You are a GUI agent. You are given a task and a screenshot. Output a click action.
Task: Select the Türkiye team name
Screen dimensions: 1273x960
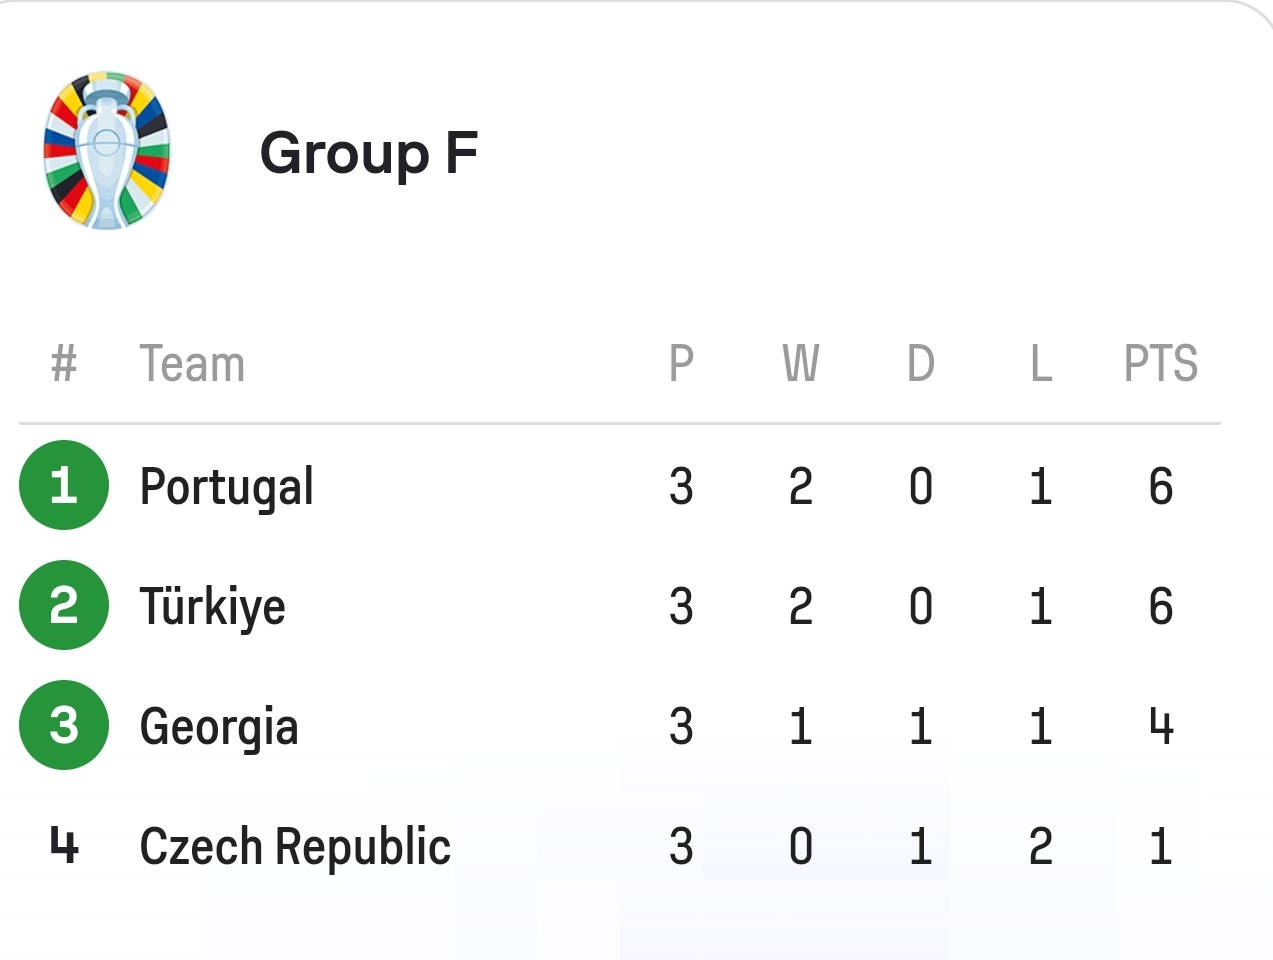pyautogui.click(x=213, y=607)
